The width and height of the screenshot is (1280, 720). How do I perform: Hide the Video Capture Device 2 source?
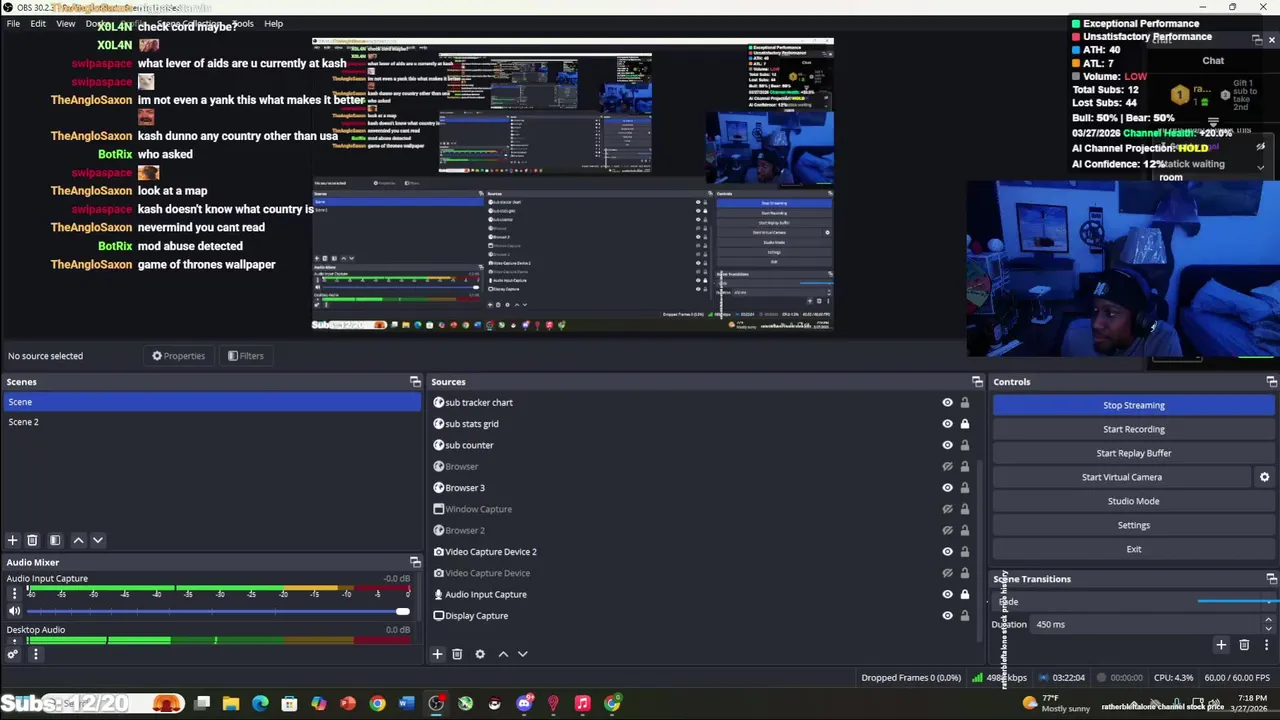(x=947, y=552)
